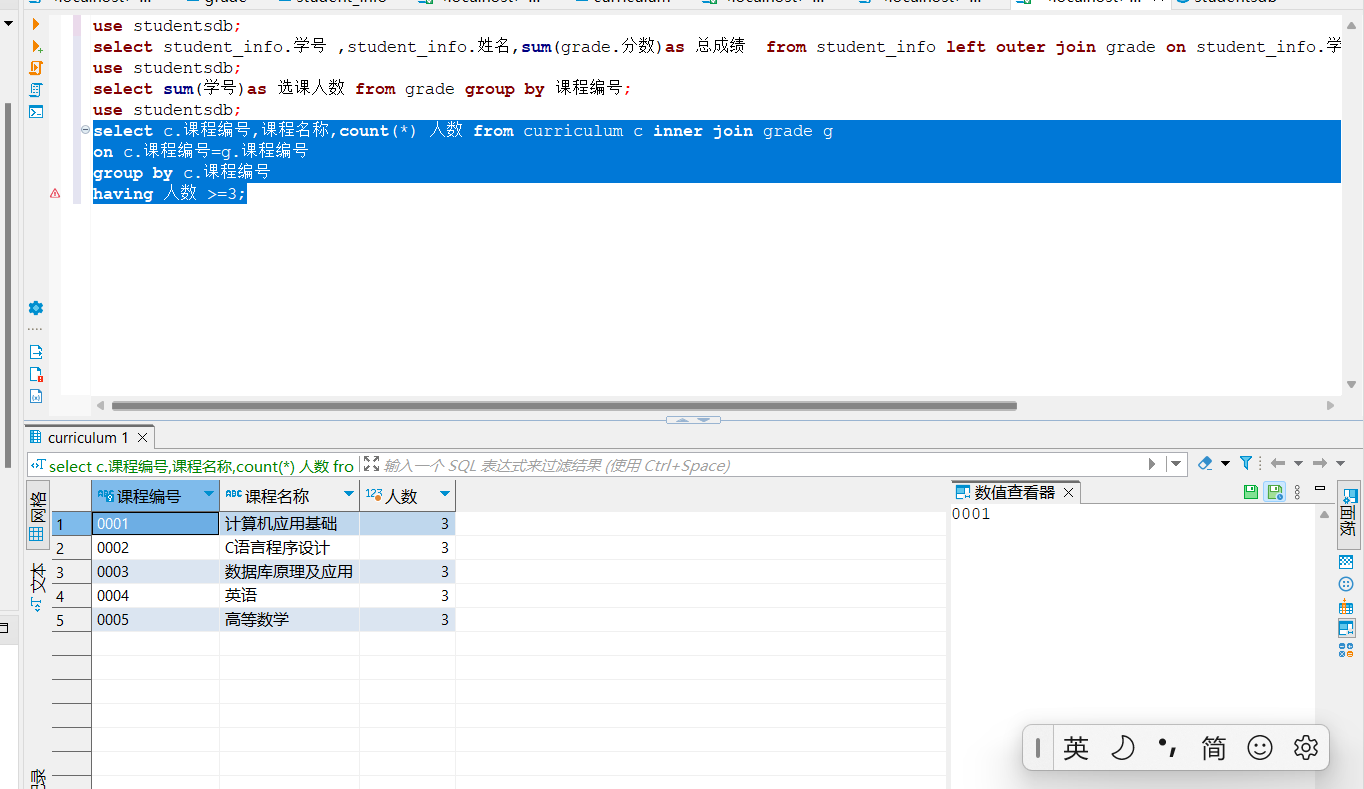The width and height of the screenshot is (1364, 789).
Task: Select cell 0004 in the results grid
Action: click(x=155, y=596)
